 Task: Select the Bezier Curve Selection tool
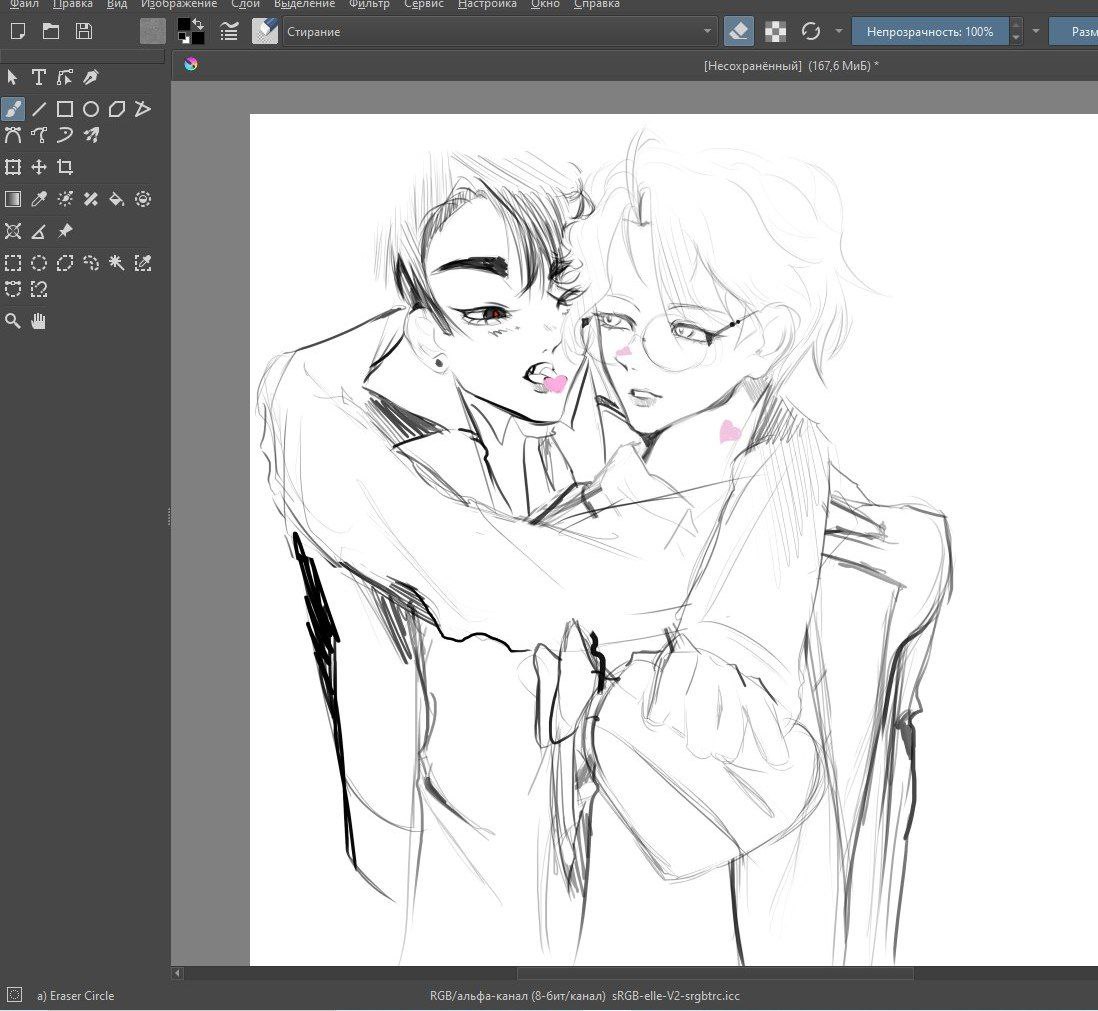[13, 289]
